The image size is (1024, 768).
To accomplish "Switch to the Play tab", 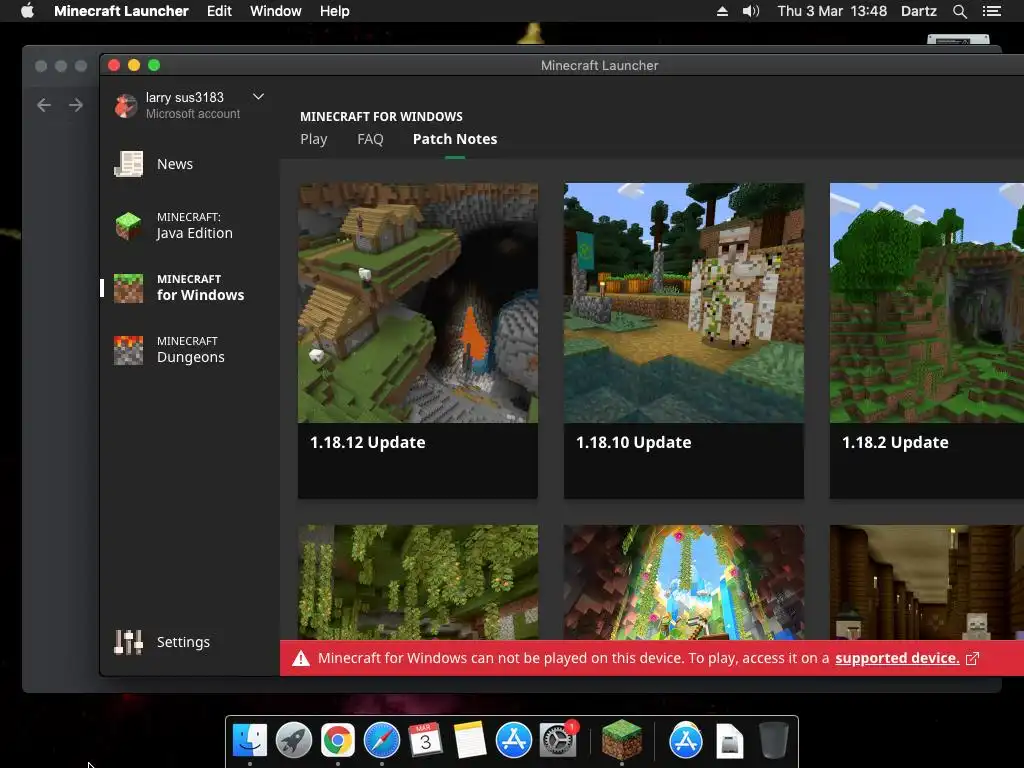I will tap(313, 139).
